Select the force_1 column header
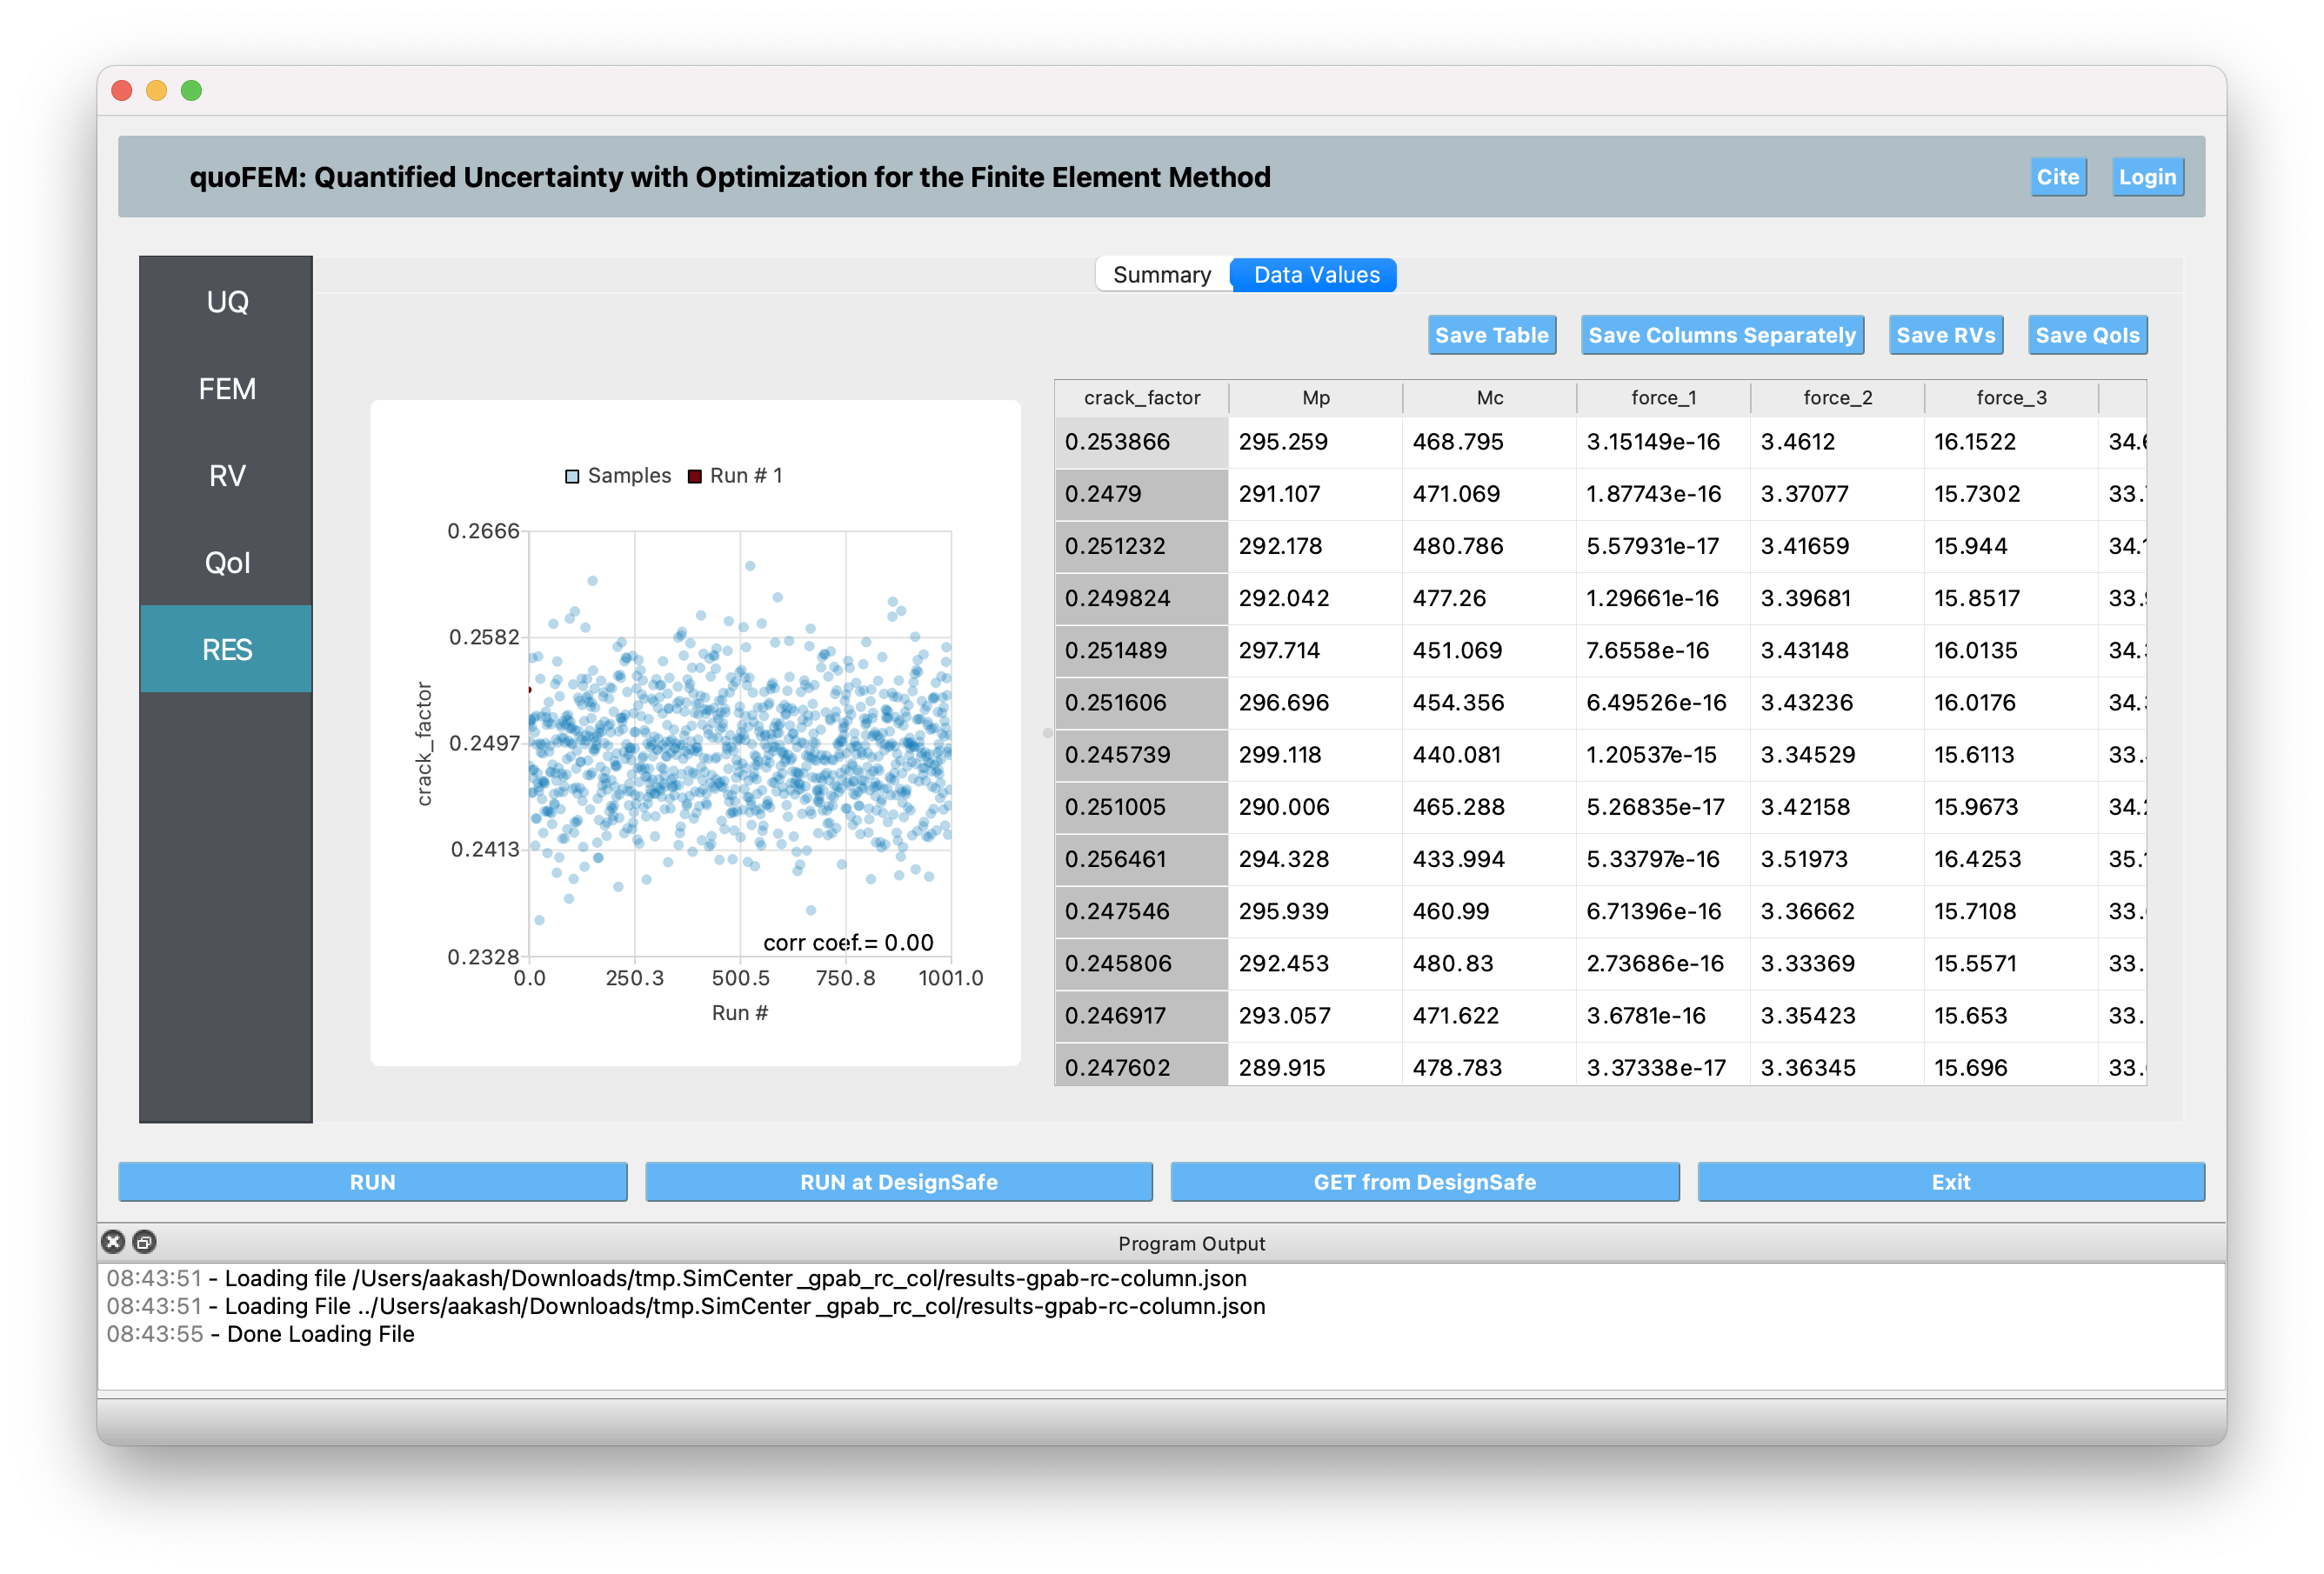Viewport: 2324px width, 1574px height. pos(1663,398)
